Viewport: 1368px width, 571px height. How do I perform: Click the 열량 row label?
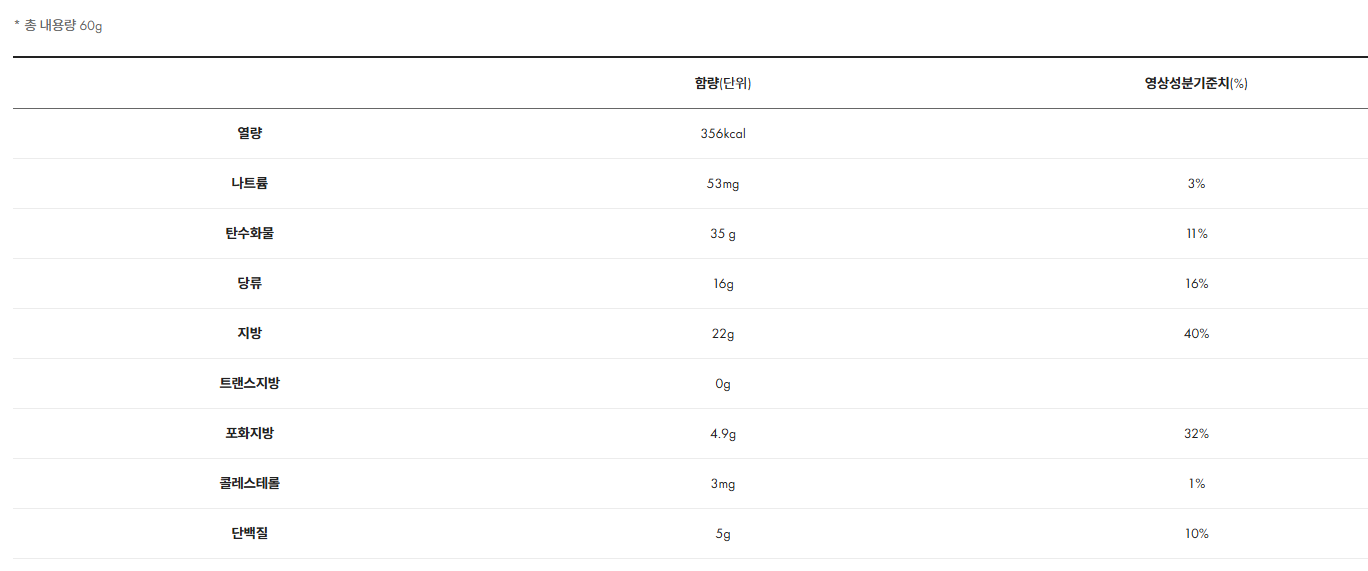tap(249, 133)
